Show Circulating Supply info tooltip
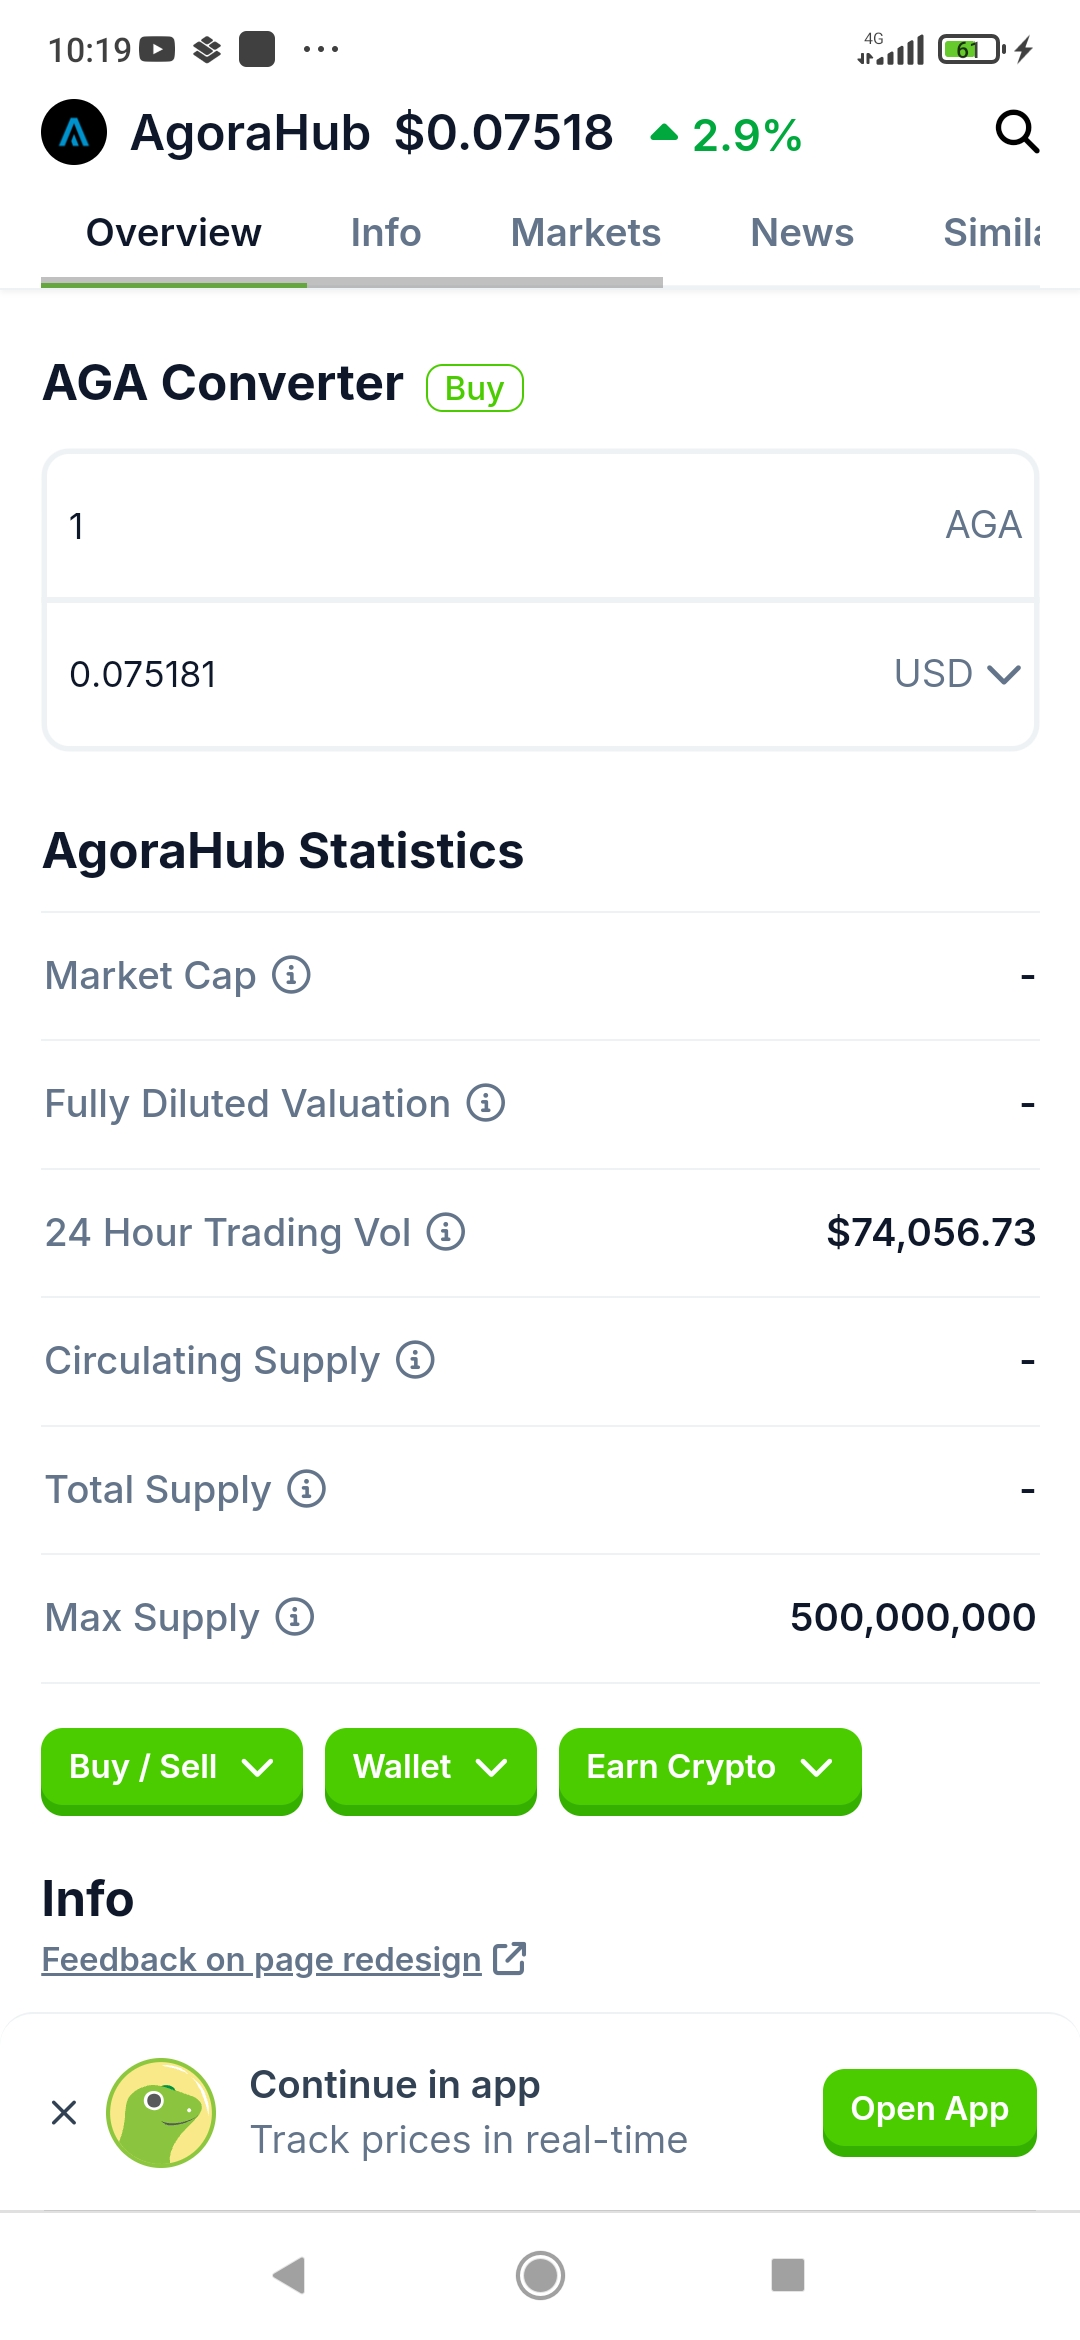1080x2340 pixels. tap(415, 1360)
